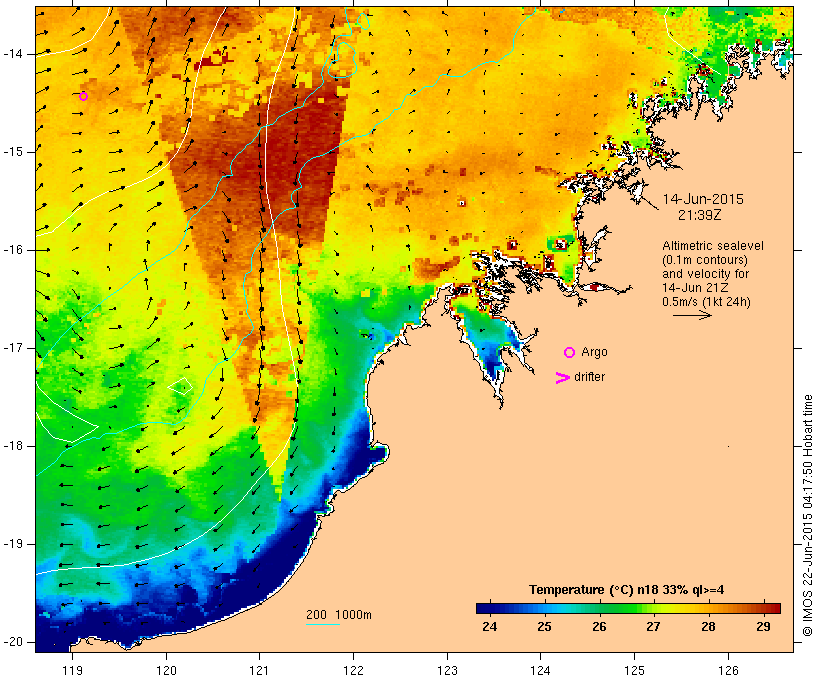This screenshot has width=820, height=680.
Task: Click the latitude label '-19'
Action: 13,544
